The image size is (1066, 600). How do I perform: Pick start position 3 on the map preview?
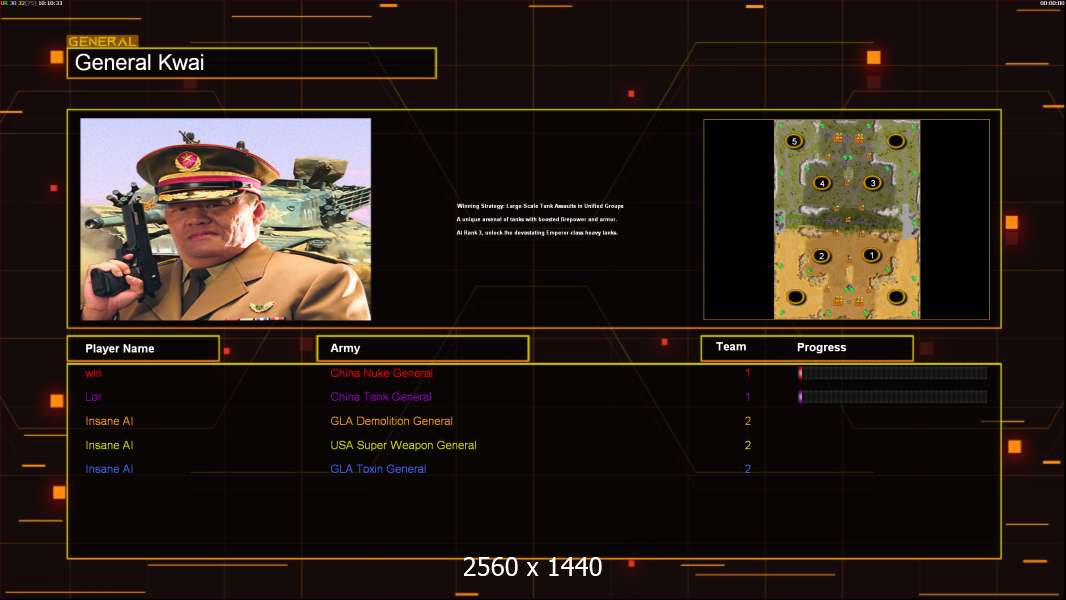(x=872, y=183)
